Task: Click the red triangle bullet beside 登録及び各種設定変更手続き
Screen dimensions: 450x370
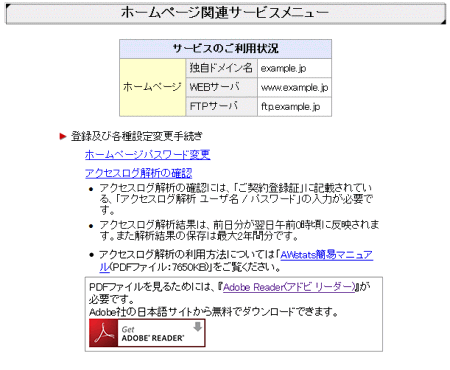Action: [63, 136]
